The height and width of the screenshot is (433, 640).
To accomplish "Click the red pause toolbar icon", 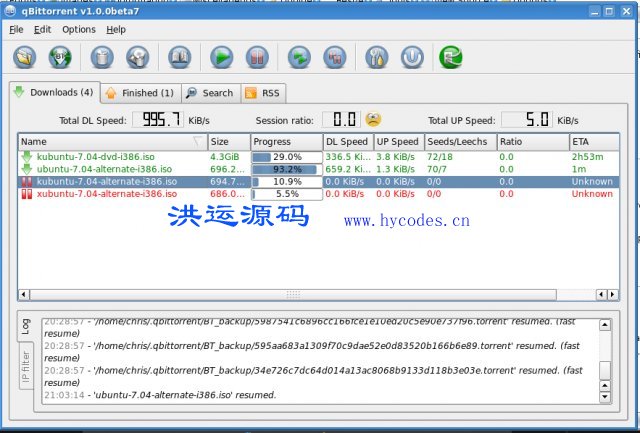I will (x=257, y=57).
